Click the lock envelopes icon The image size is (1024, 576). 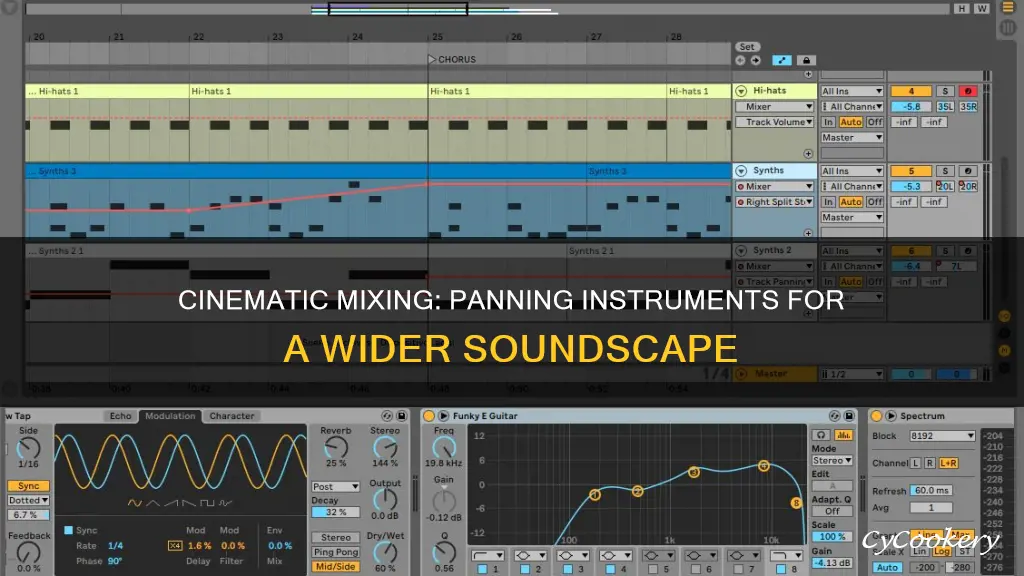807,60
